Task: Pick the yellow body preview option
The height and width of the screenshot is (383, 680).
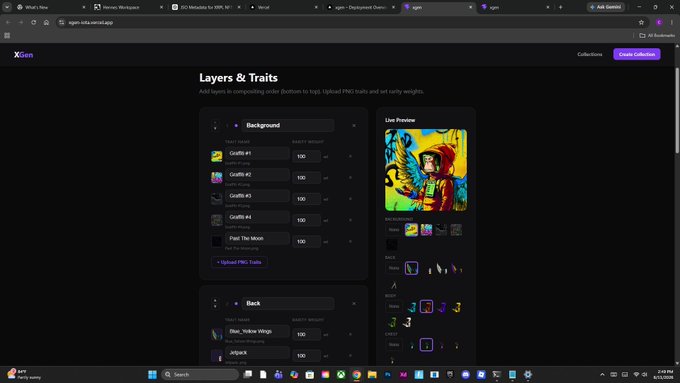Action: [x=456, y=307]
